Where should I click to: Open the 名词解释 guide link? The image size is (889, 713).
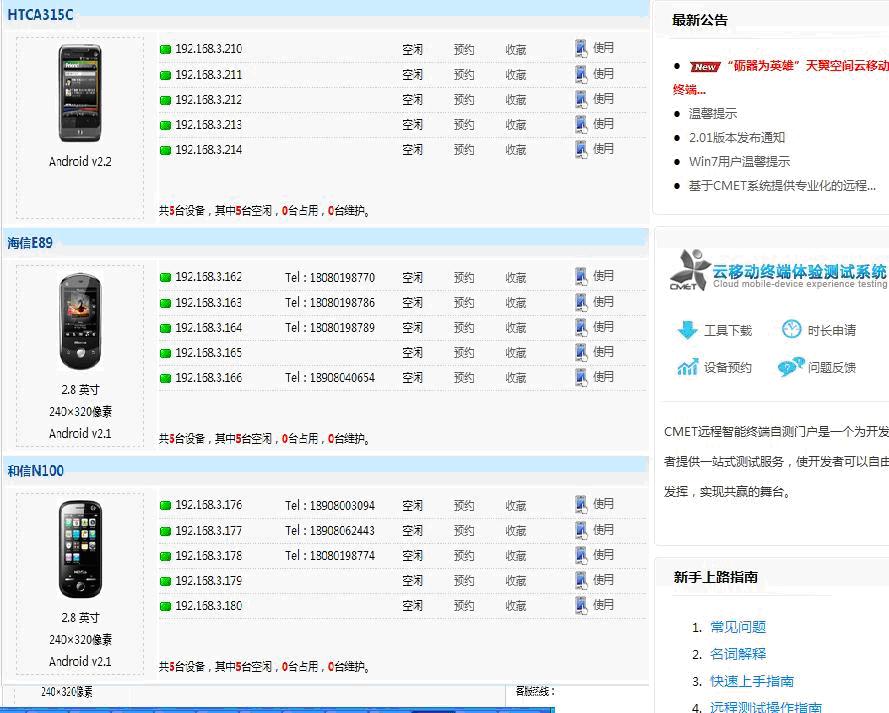click(738, 653)
